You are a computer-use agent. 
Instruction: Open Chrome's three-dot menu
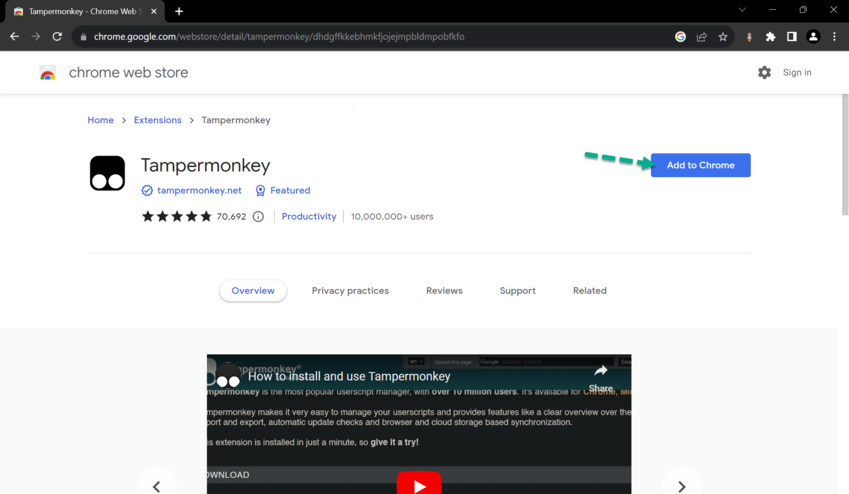(x=834, y=36)
